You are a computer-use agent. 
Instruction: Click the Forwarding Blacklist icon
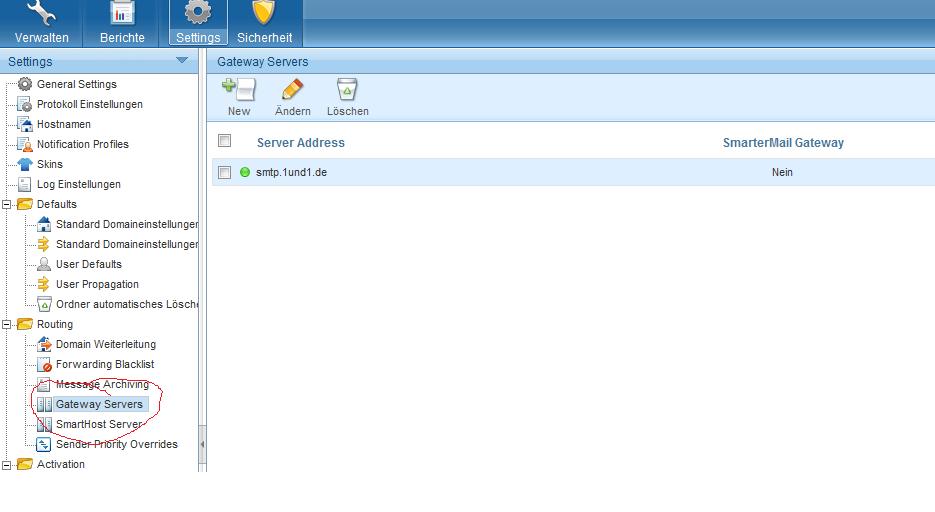coord(44,364)
